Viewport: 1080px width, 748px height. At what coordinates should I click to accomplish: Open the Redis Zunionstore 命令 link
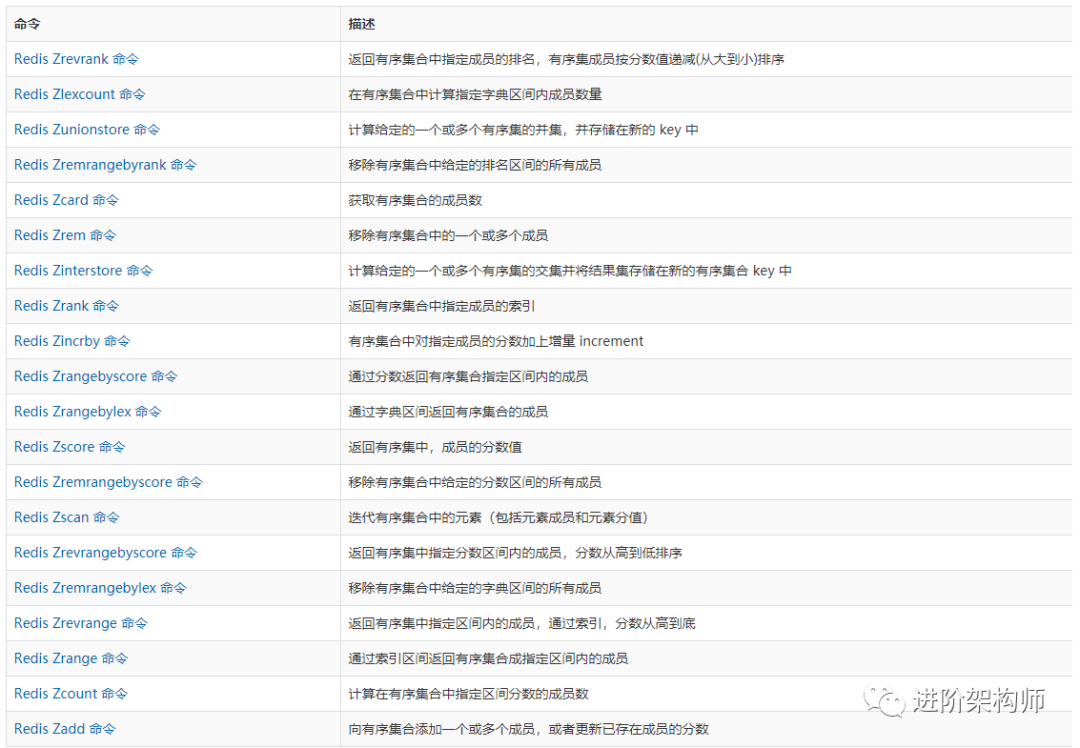pyautogui.click(x=87, y=129)
